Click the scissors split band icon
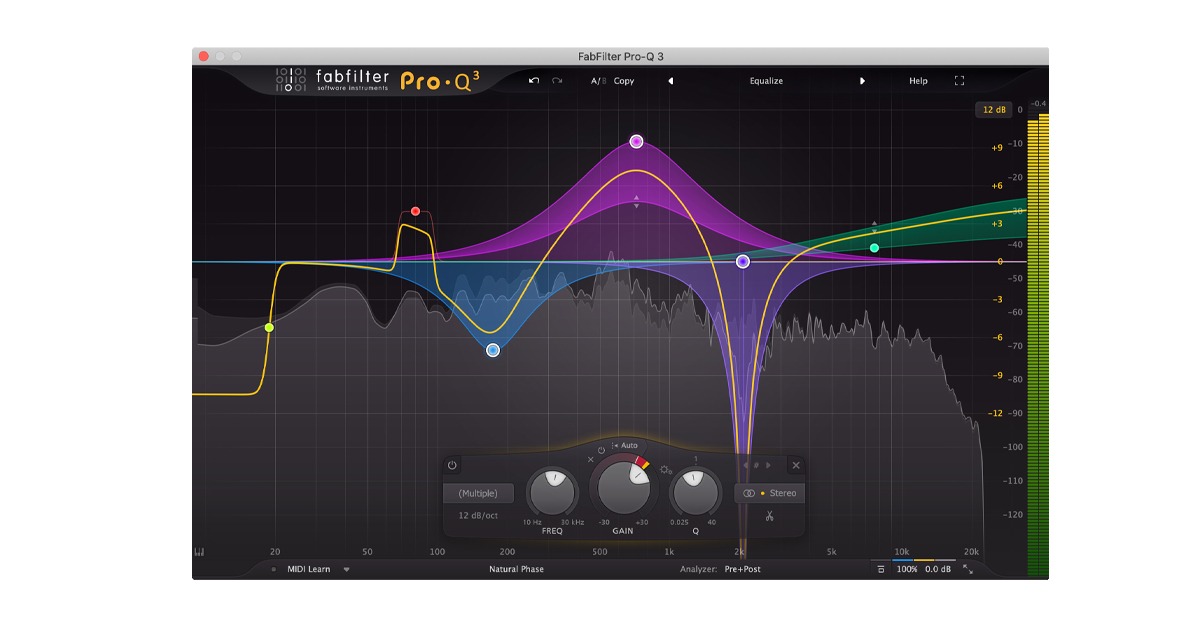1200x627 pixels. click(770, 516)
